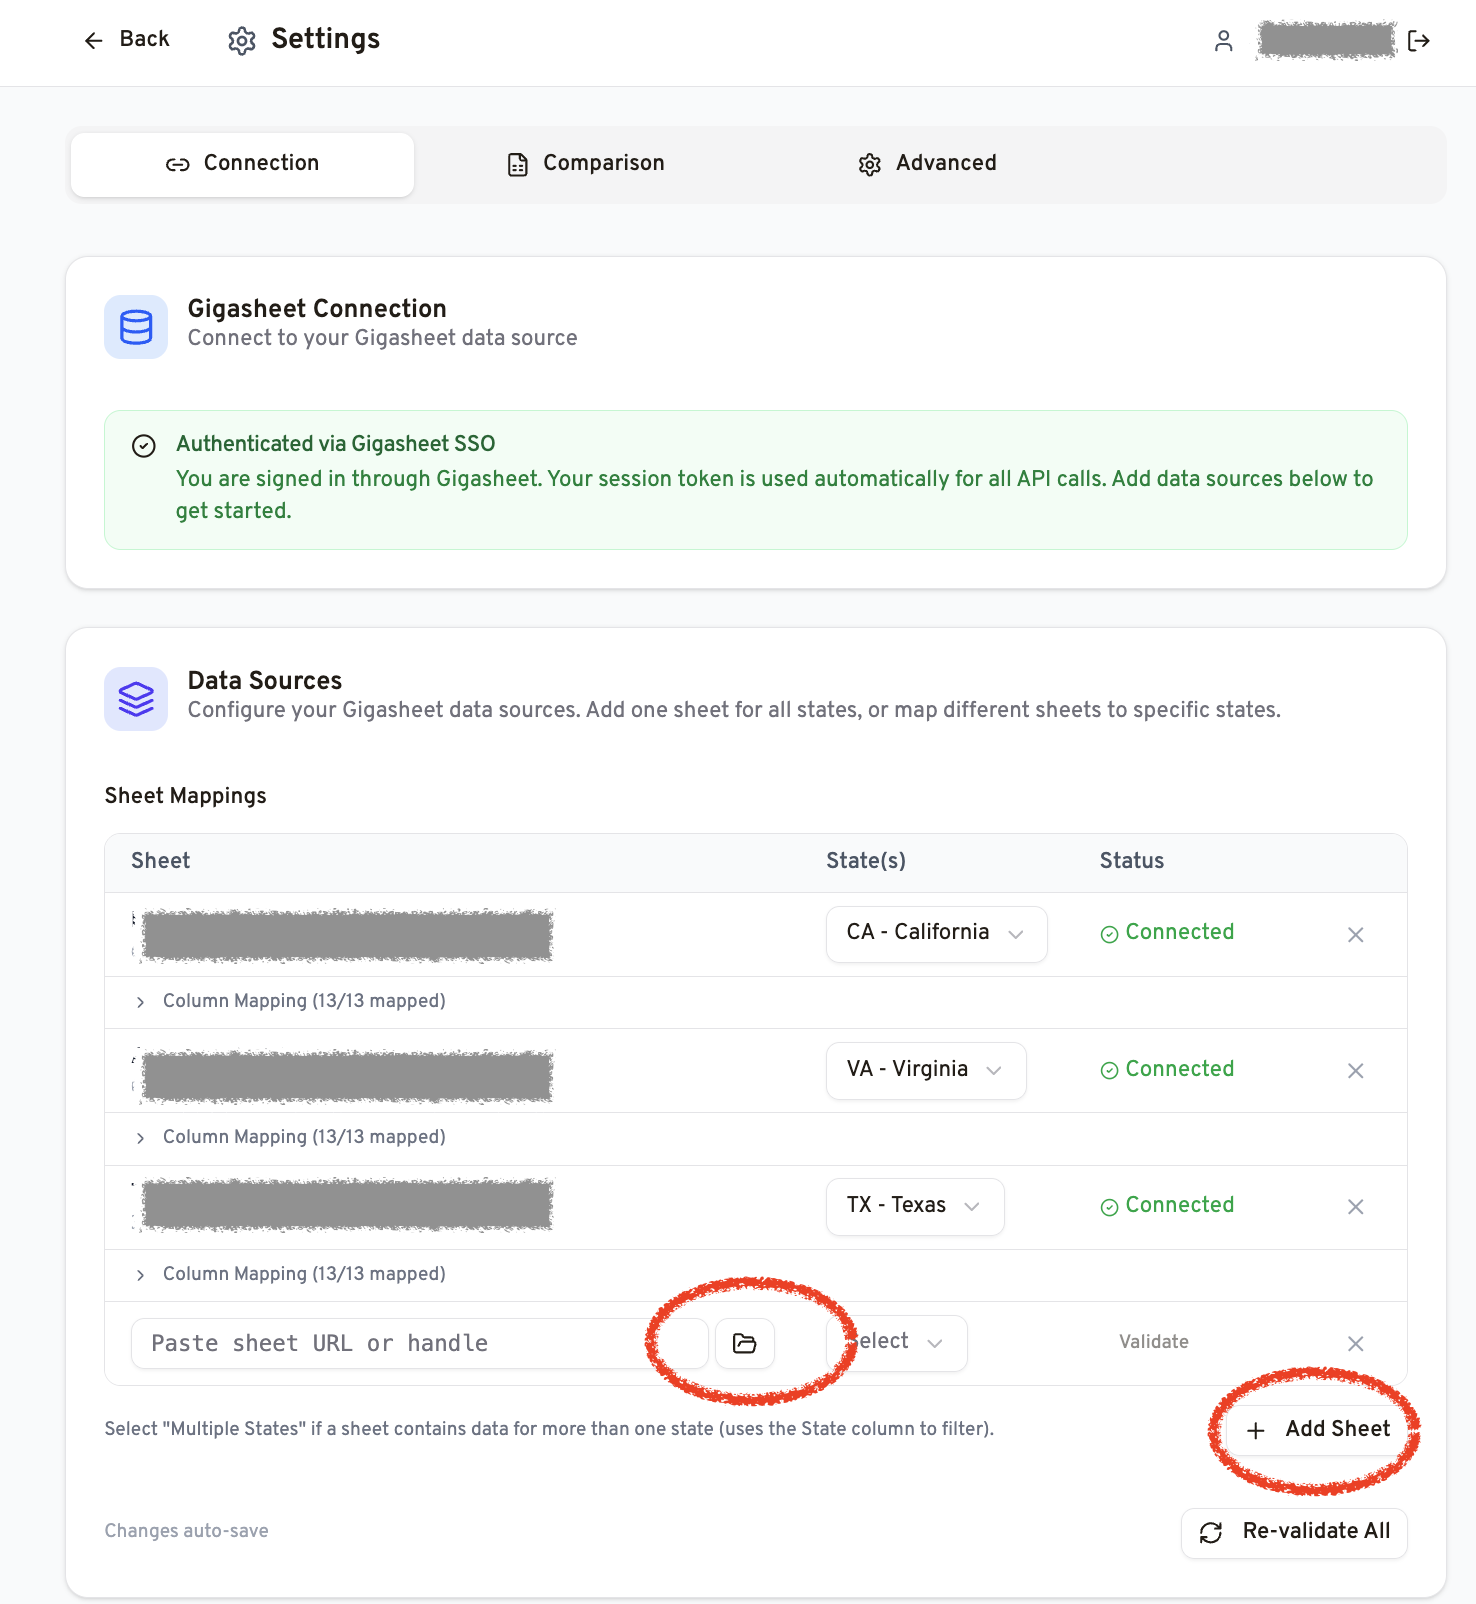This screenshot has width=1476, height=1604.
Task: Click the Gigasheet Connection database icon
Action: pos(136,327)
